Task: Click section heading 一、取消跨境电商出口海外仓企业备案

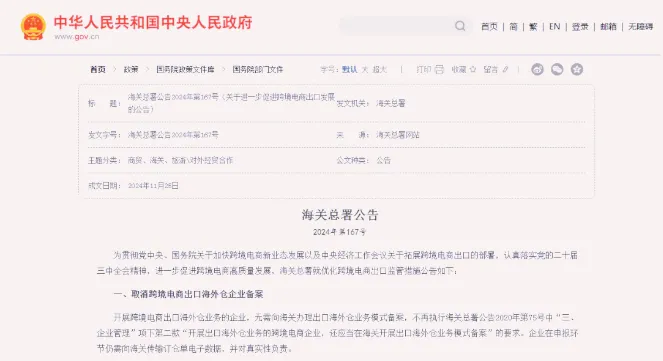Action: [x=188, y=294]
